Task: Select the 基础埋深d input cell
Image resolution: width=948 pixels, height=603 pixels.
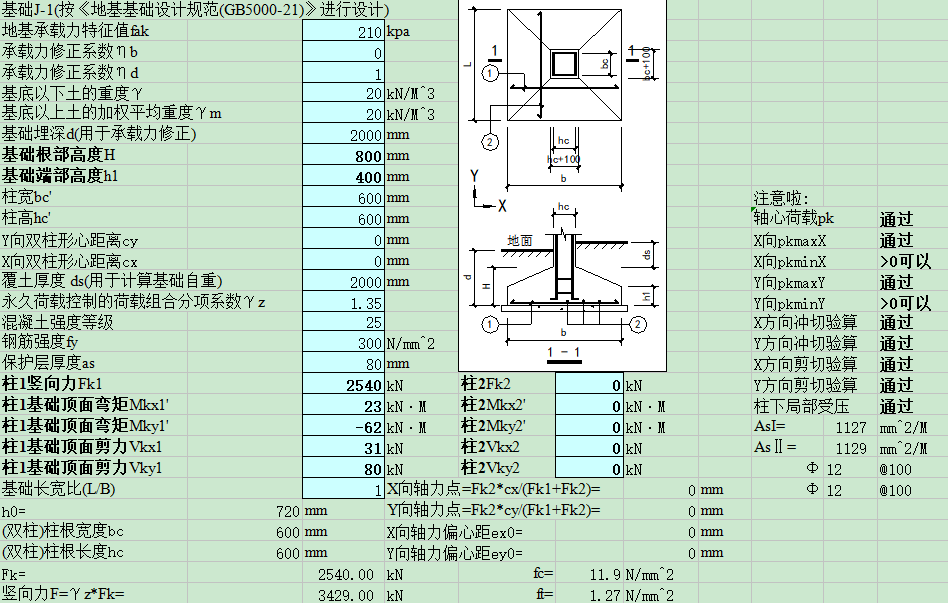Action: (342, 135)
